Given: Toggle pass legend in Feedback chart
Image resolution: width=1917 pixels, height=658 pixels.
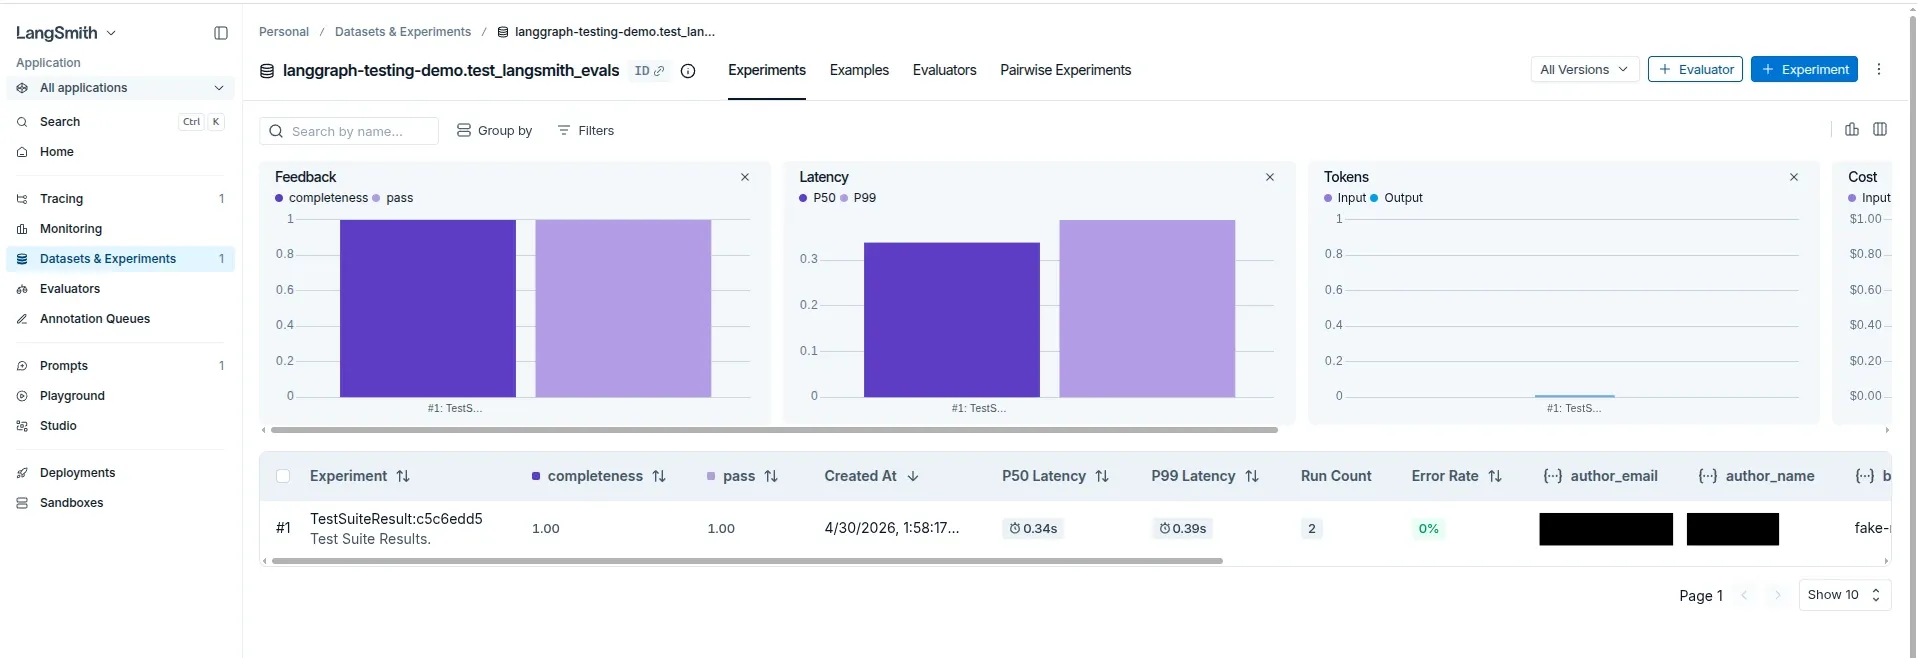Looking at the screenshot, I should [x=393, y=198].
